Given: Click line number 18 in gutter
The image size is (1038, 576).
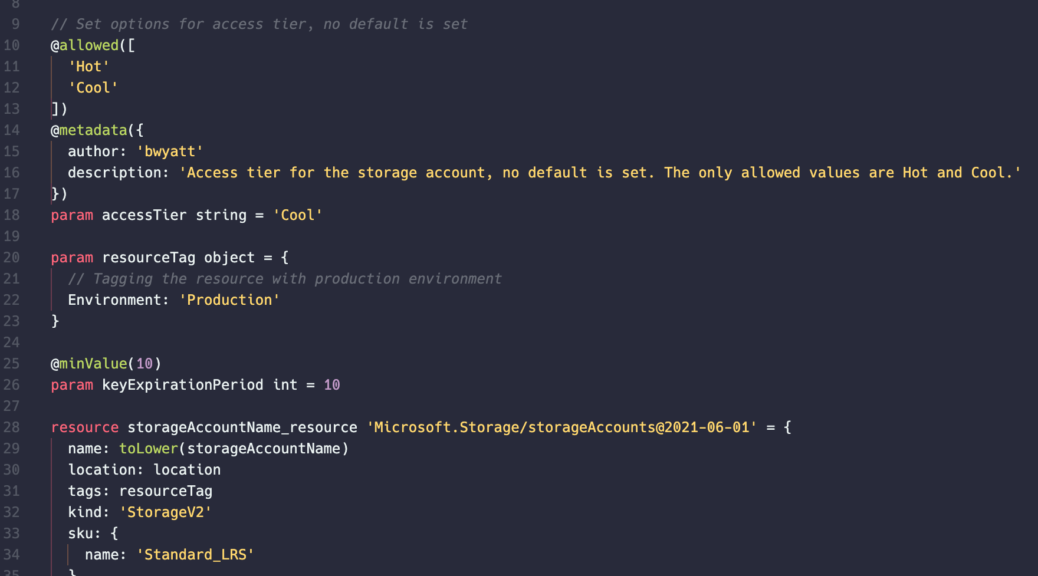Looking at the screenshot, I should coord(11,215).
